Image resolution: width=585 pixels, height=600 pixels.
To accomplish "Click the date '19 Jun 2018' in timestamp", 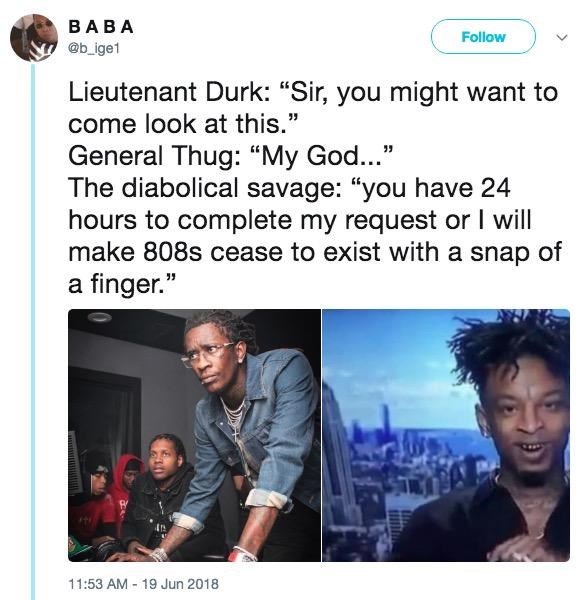I will point(180,584).
